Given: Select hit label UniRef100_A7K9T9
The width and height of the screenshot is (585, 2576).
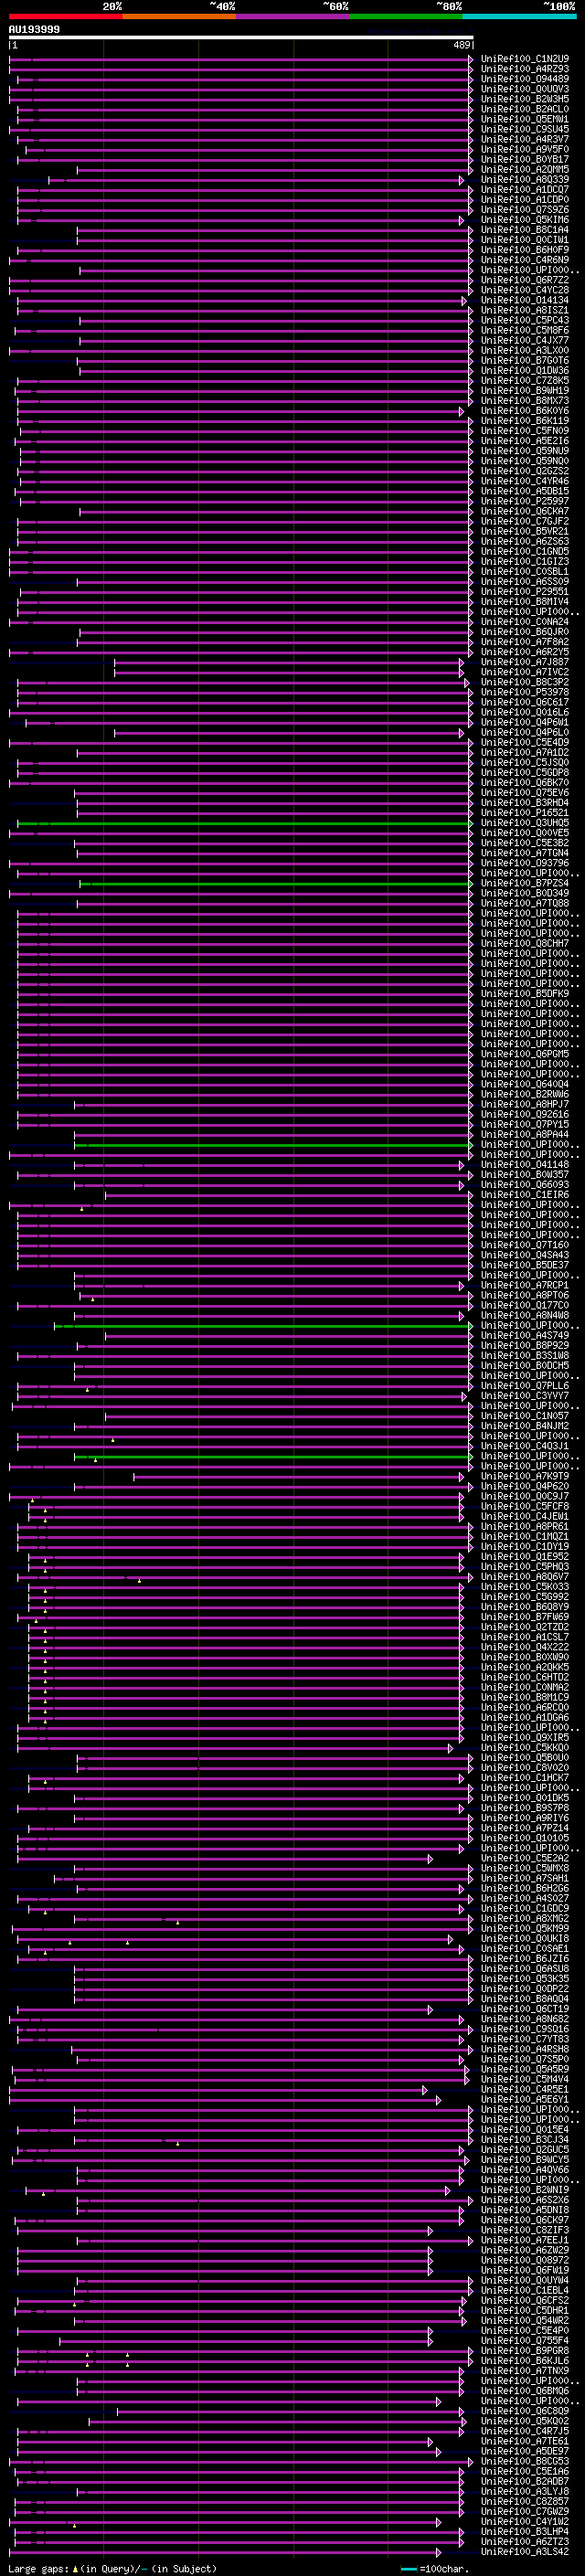Looking at the screenshot, I should pyautogui.click(x=525, y=1476).
